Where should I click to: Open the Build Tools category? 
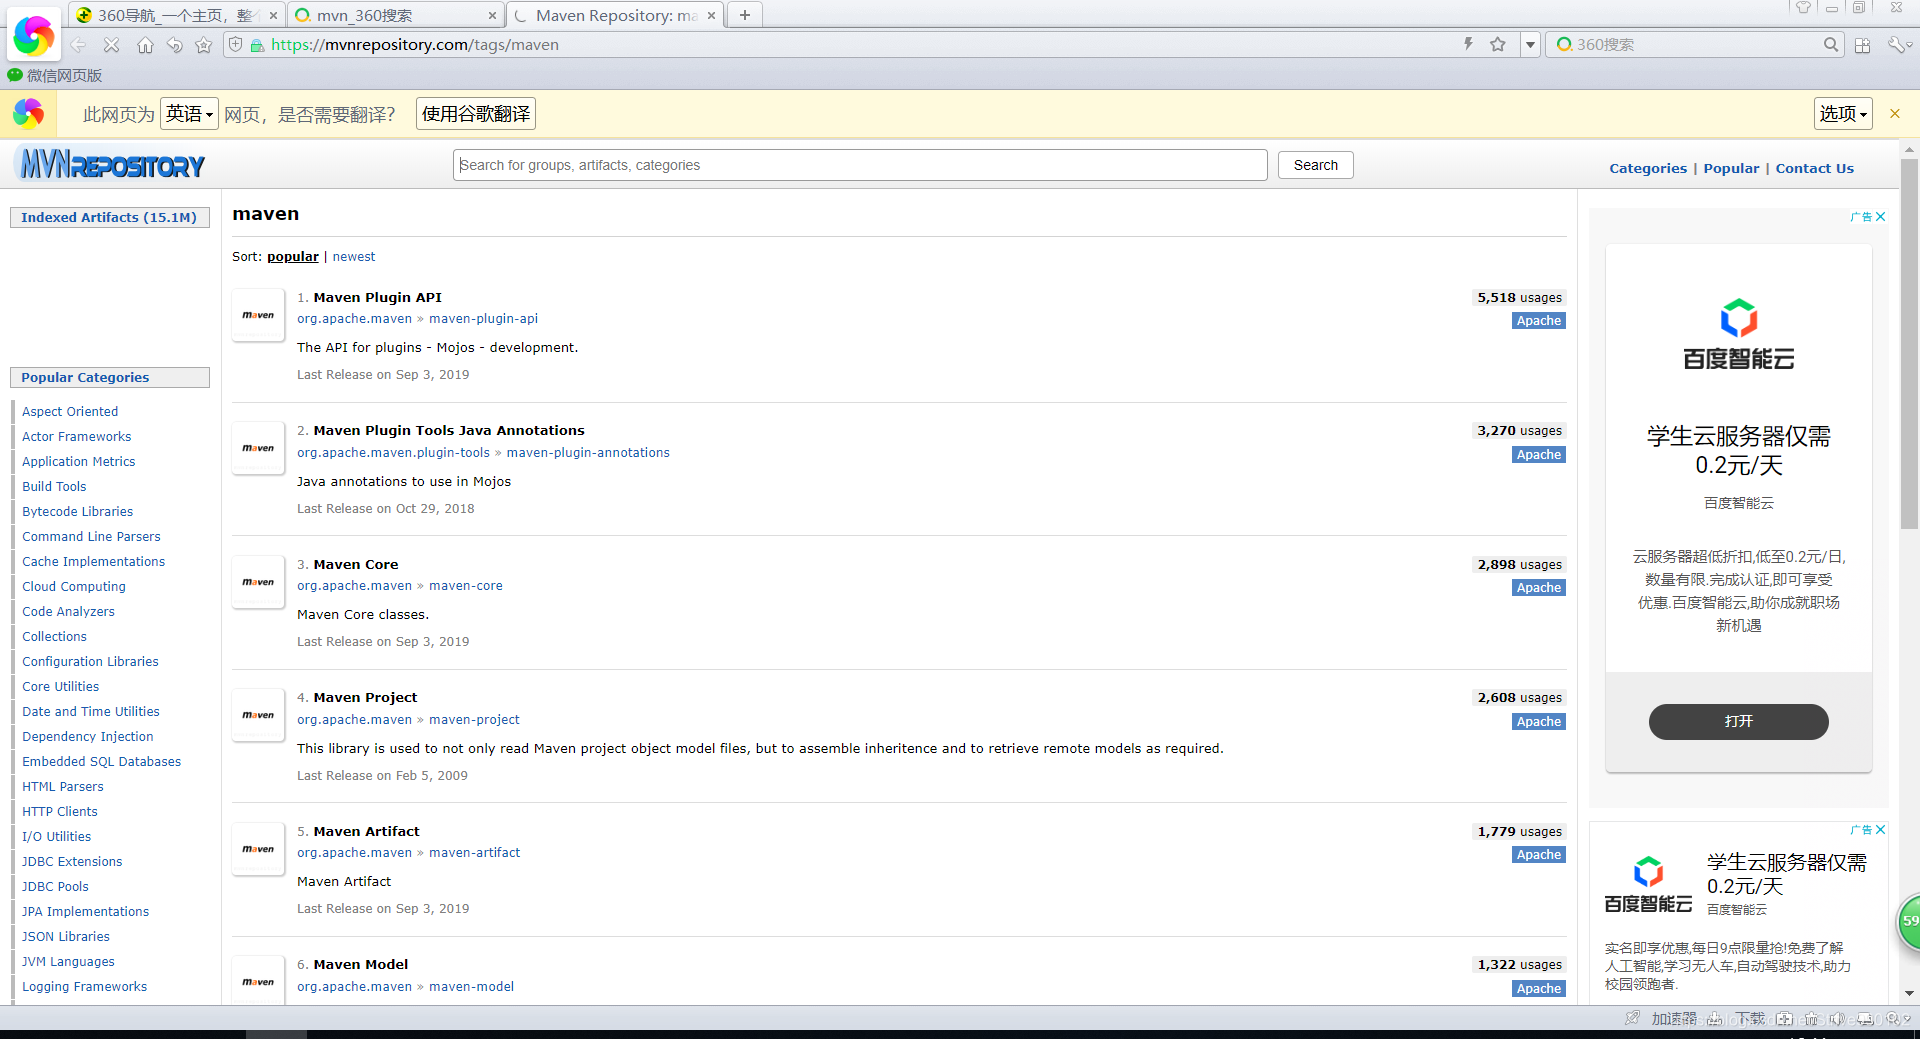[x=54, y=486]
